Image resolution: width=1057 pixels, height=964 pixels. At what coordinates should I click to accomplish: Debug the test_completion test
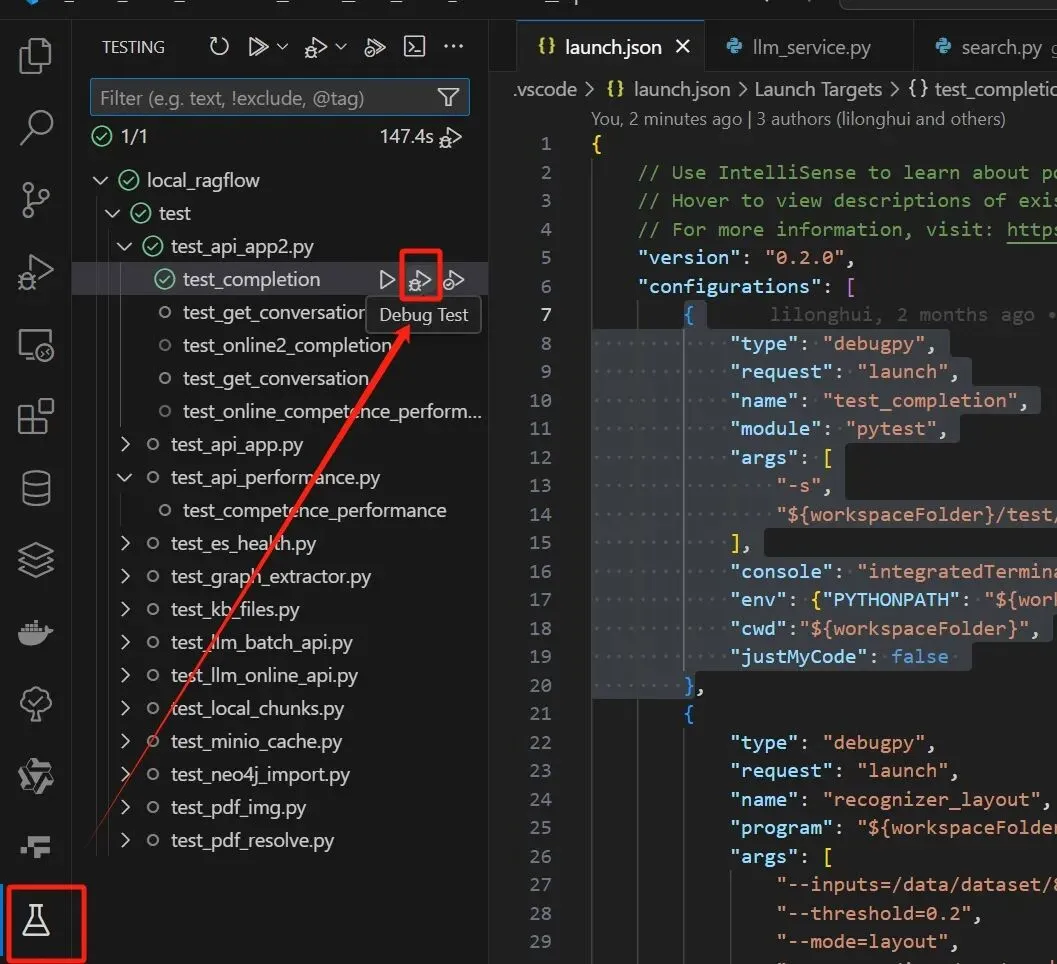pyautogui.click(x=419, y=280)
